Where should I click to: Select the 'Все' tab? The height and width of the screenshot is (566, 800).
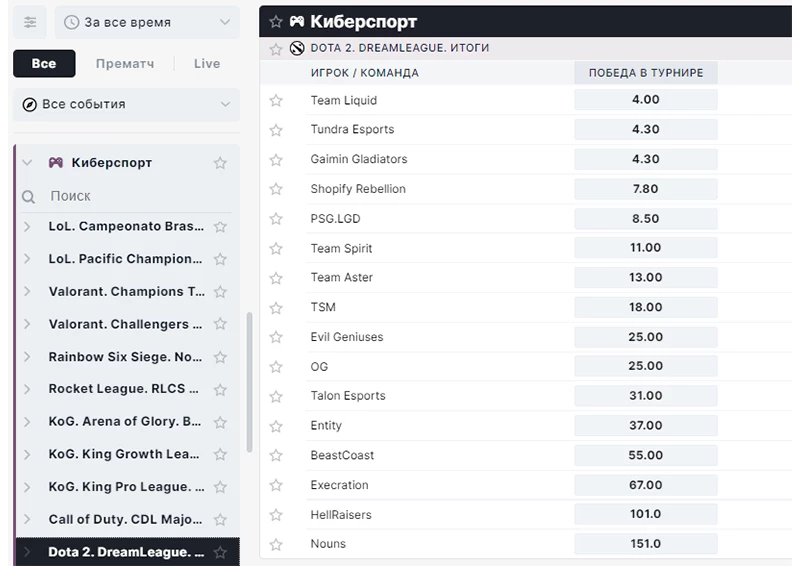[44, 64]
